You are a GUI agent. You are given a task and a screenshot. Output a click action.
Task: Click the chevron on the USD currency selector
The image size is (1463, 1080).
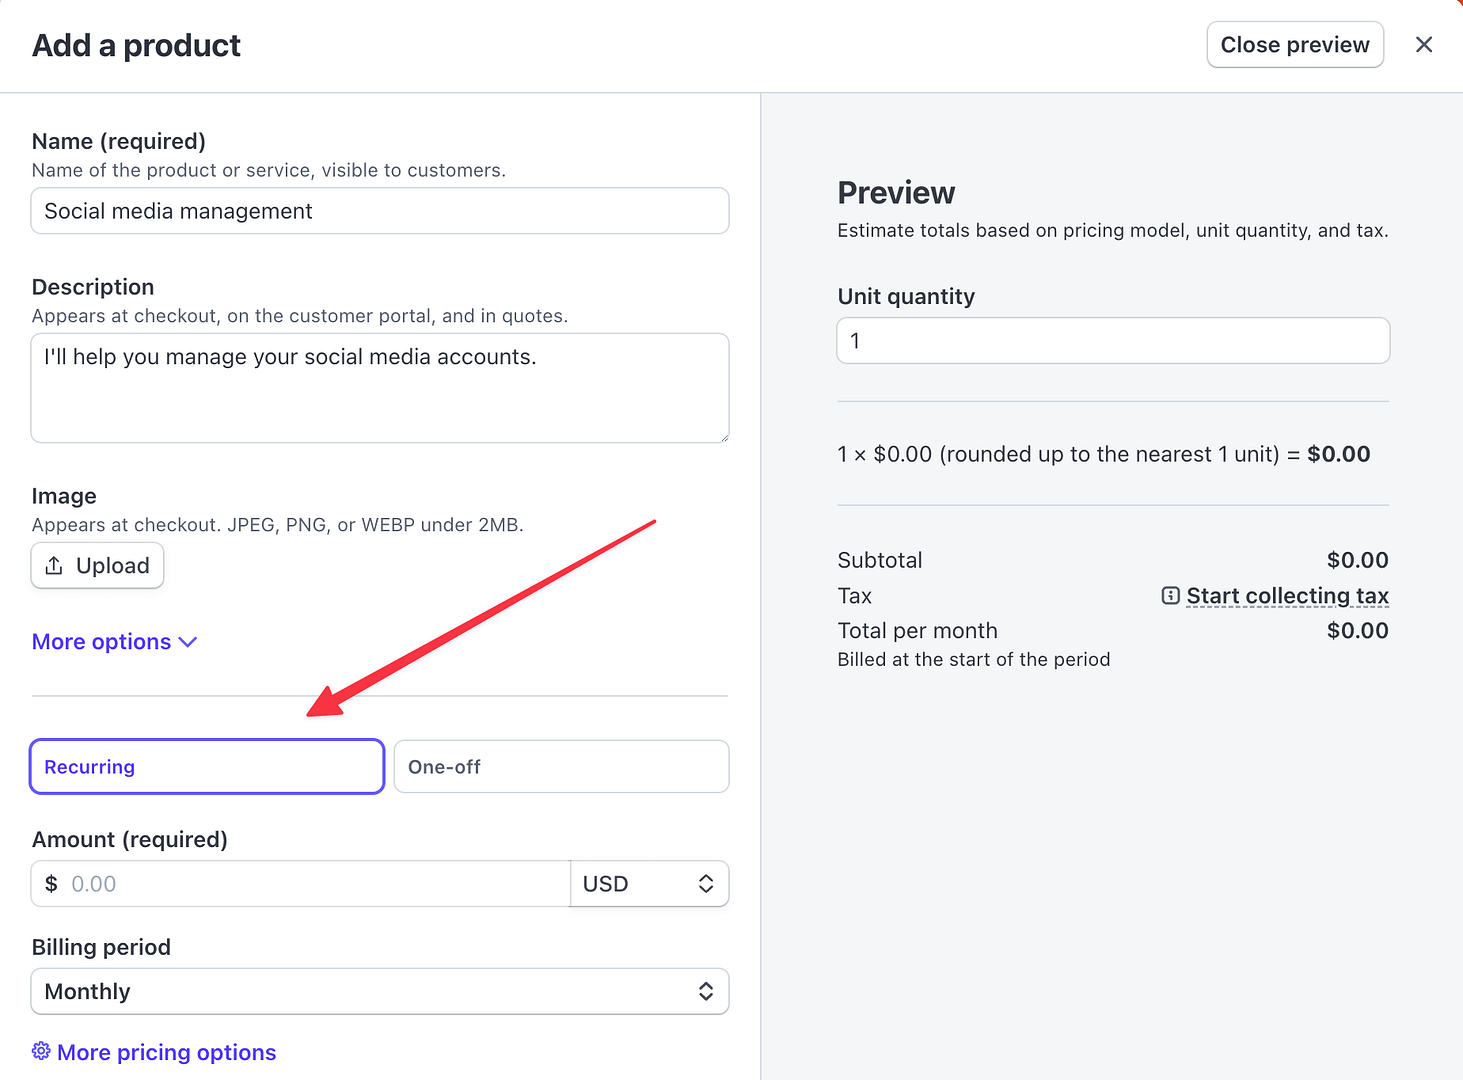pos(707,883)
